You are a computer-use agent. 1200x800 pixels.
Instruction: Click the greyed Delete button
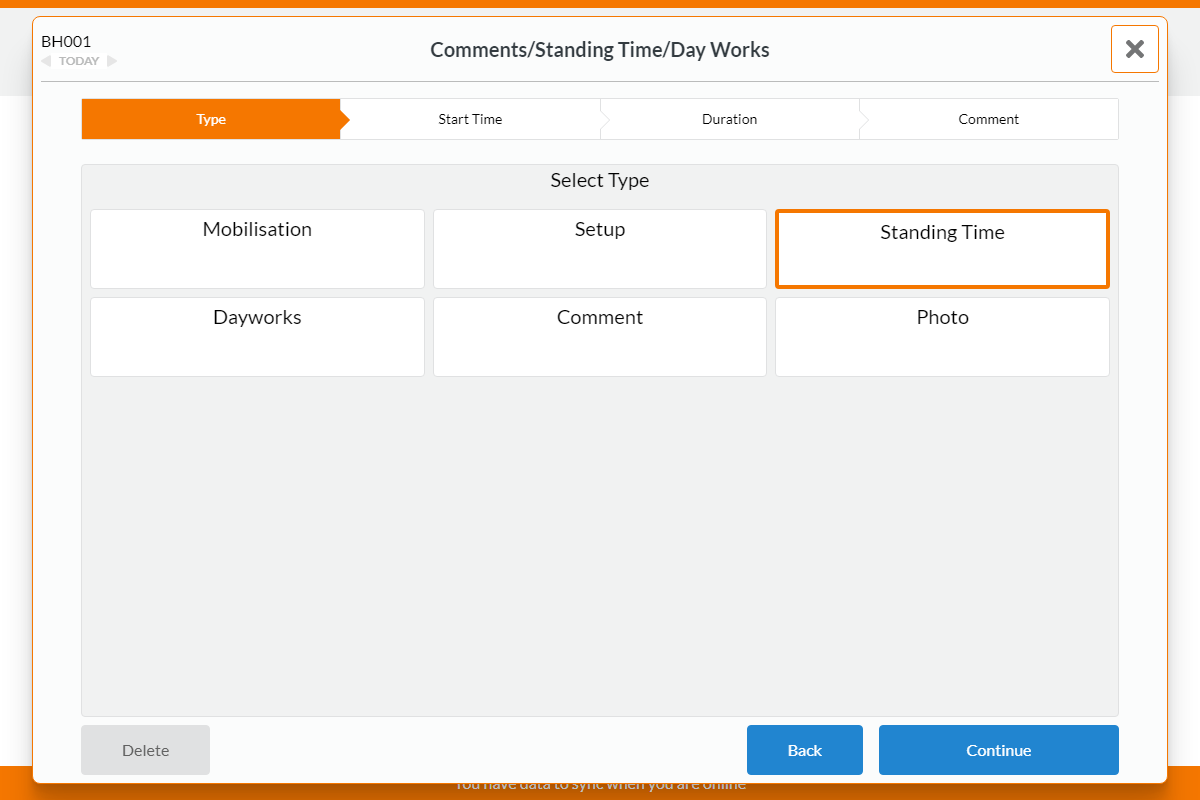[146, 750]
